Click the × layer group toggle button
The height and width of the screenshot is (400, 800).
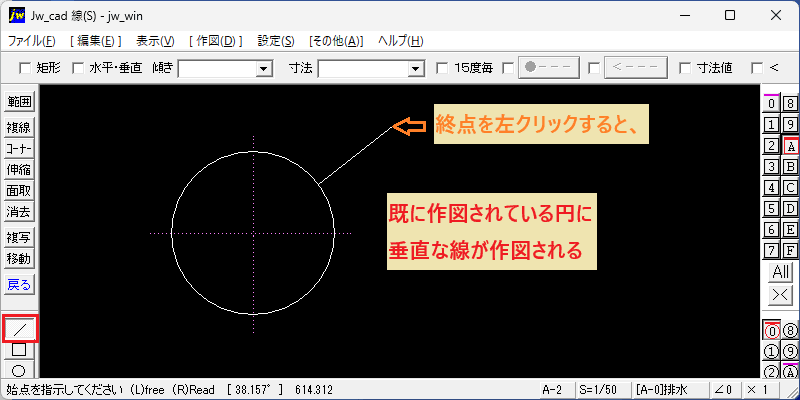pos(781,295)
